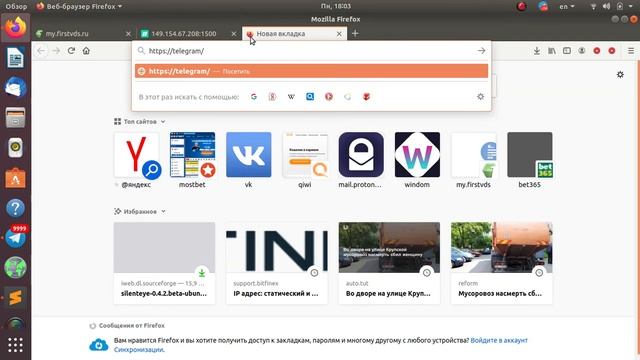Close the Новая вкладка tab
Viewport: 640px width, 360px height.
(x=339, y=34)
